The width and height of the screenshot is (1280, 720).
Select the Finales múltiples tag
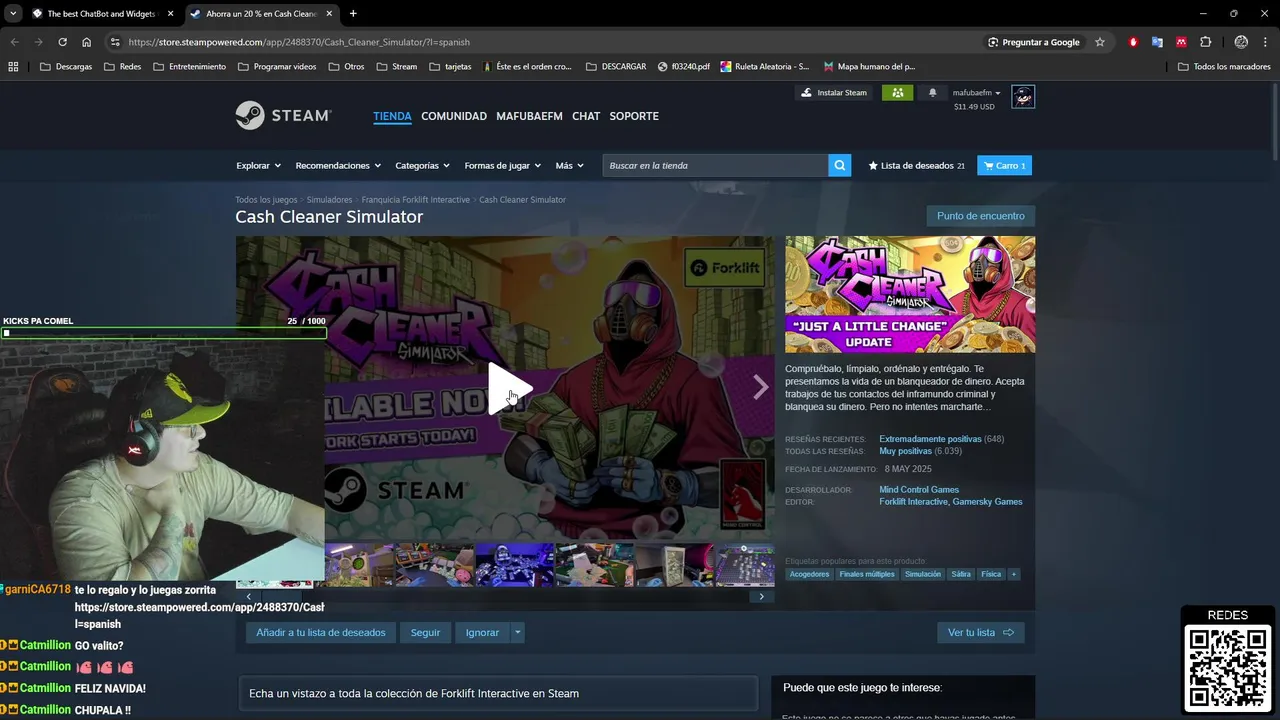[867, 574]
